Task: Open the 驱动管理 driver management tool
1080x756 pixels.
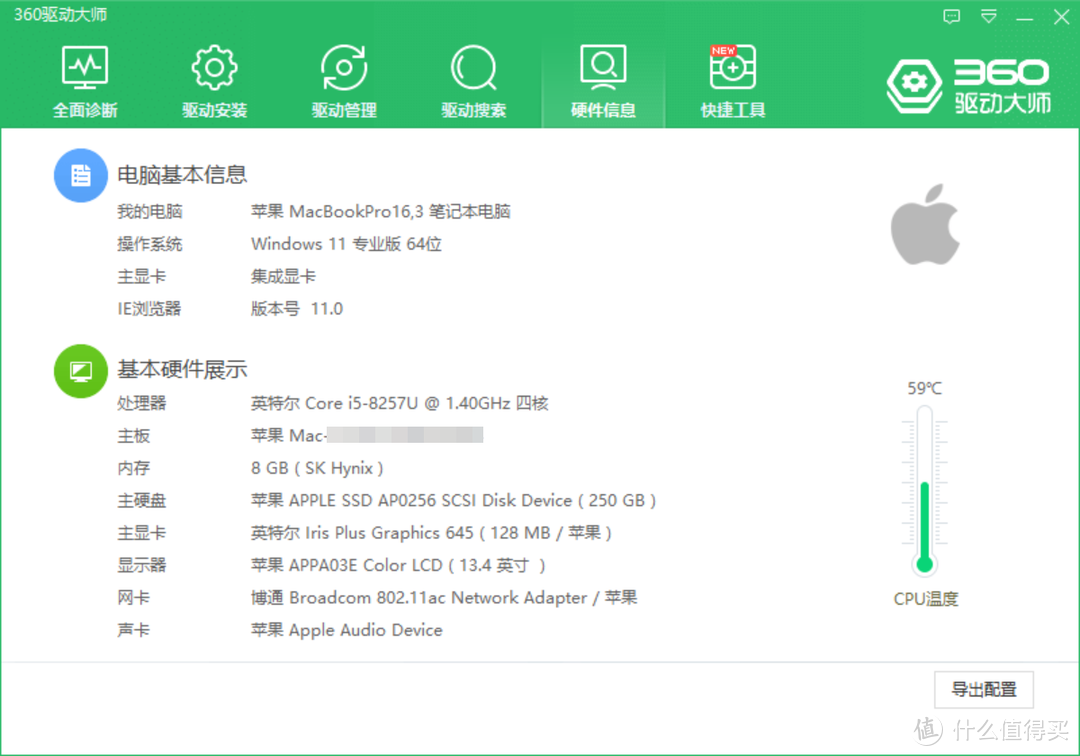Action: 344,80
